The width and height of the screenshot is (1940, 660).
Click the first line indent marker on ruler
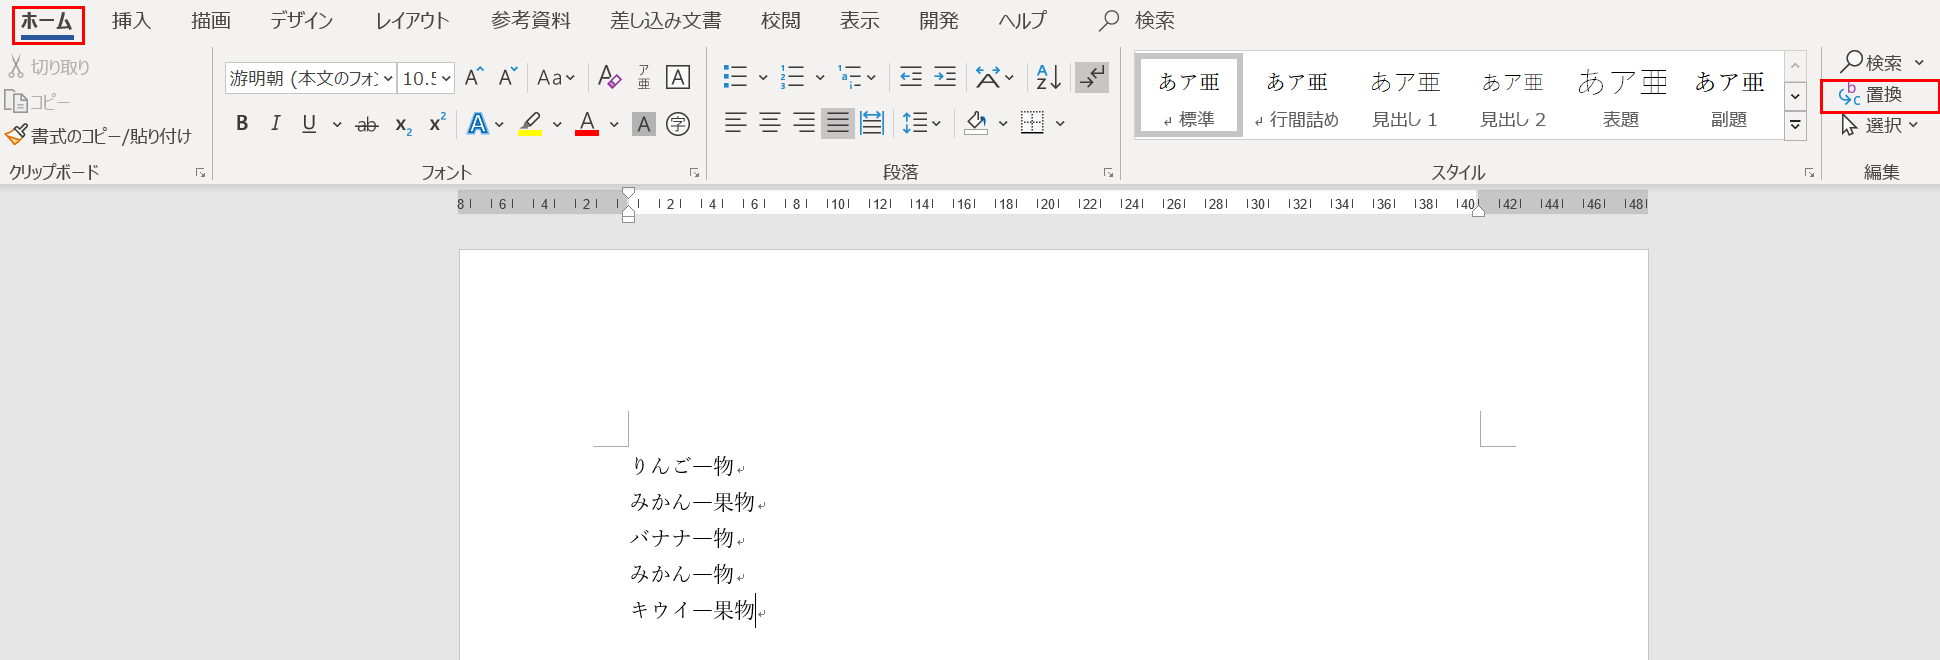click(628, 193)
